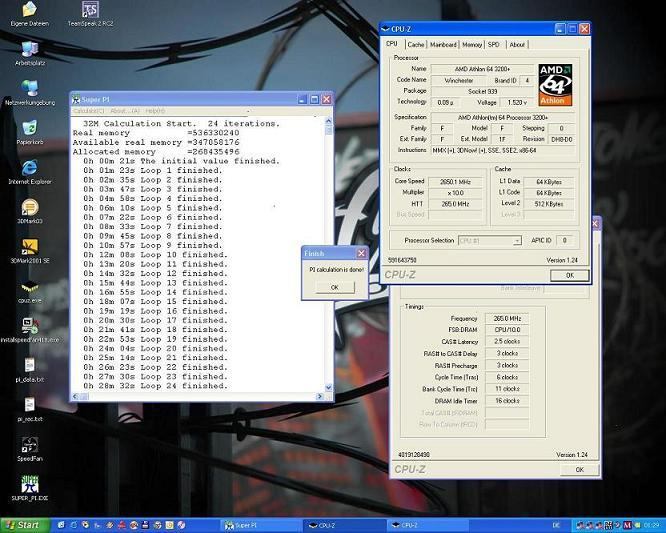
Task: Open the Help menu in Super PI
Action: (155, 111)
